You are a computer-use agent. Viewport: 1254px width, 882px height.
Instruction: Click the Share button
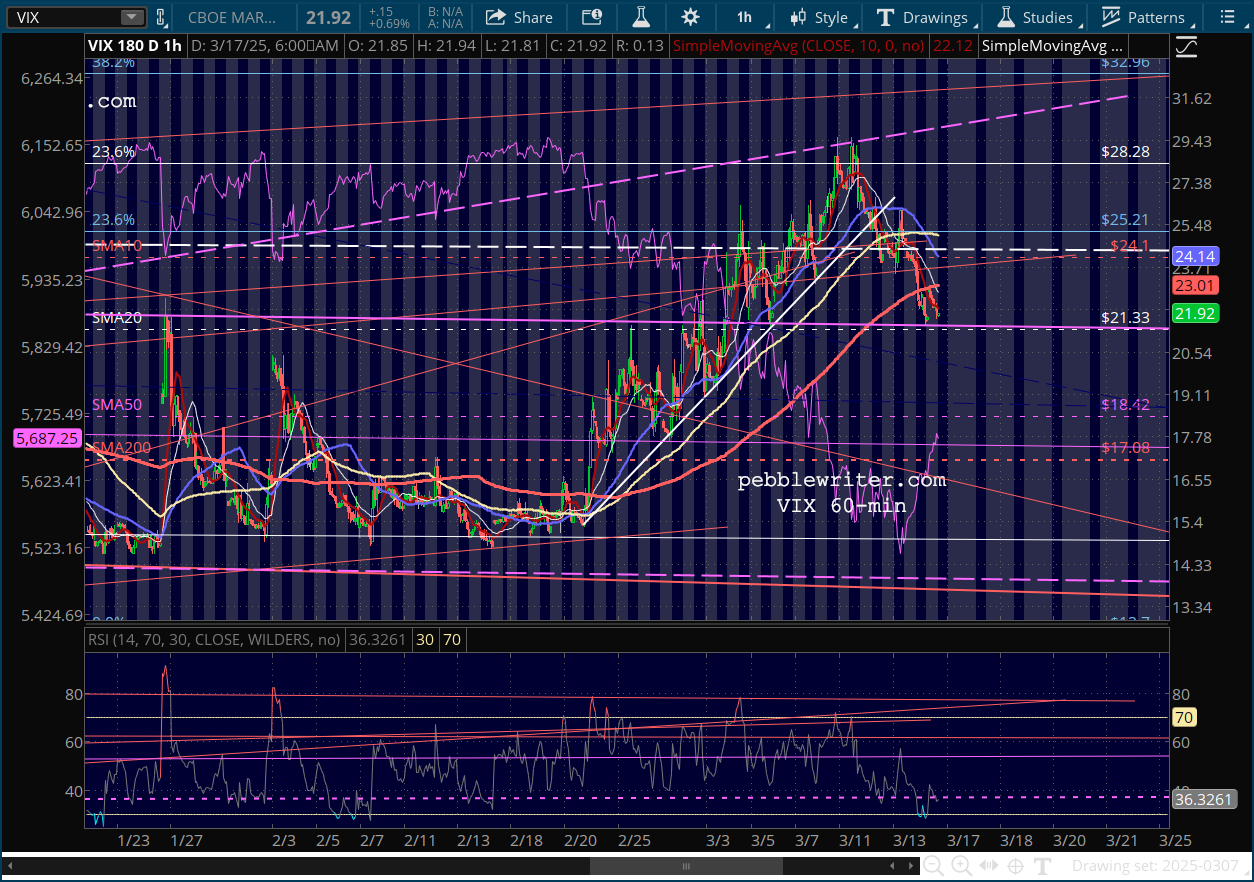520,17
